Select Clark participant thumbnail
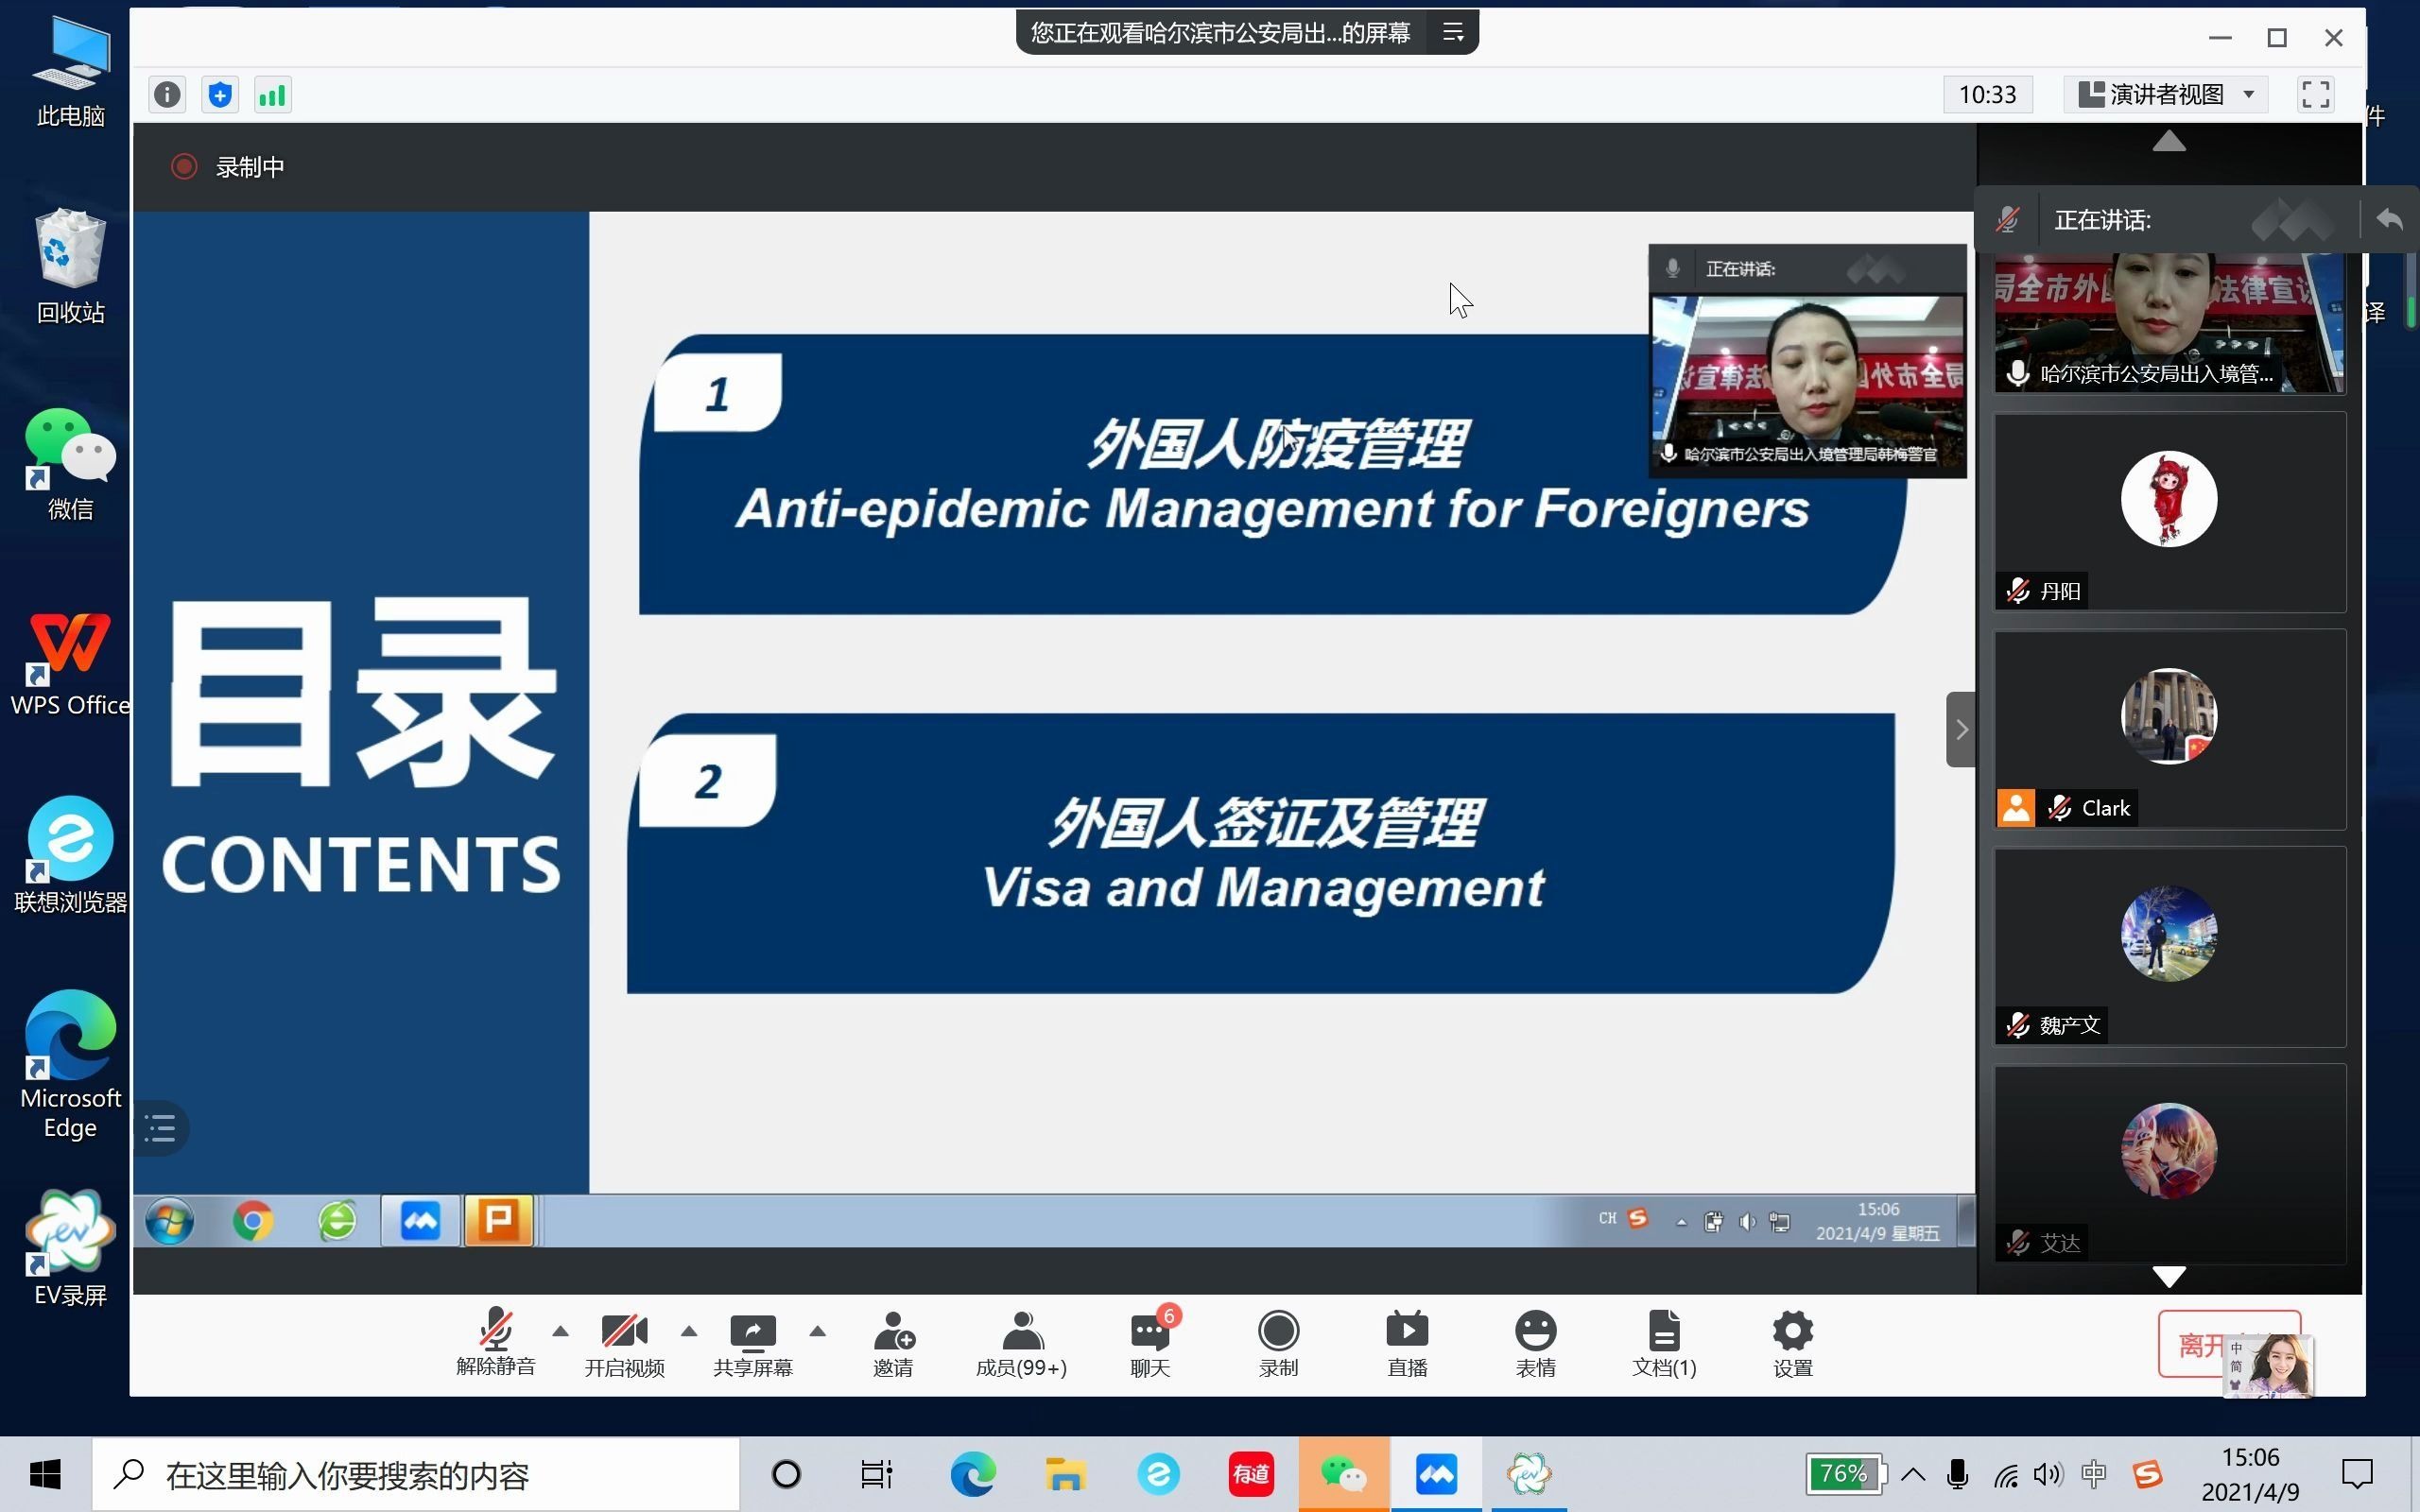The width and height of the screenshot is (2420, 1512). 2170,729
